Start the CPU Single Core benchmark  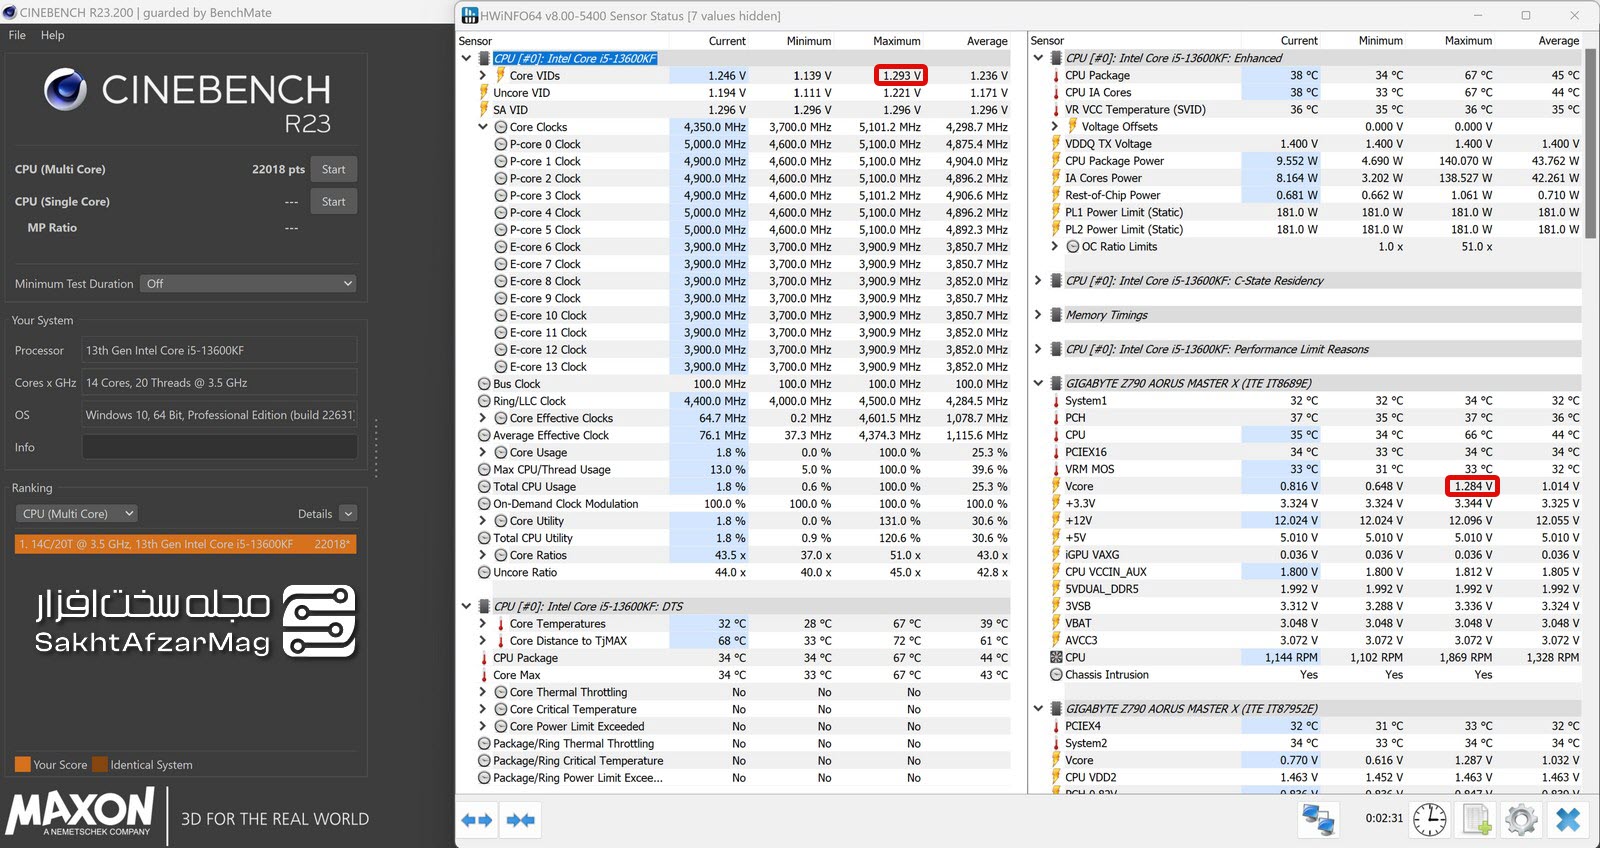tap(333, 202)
